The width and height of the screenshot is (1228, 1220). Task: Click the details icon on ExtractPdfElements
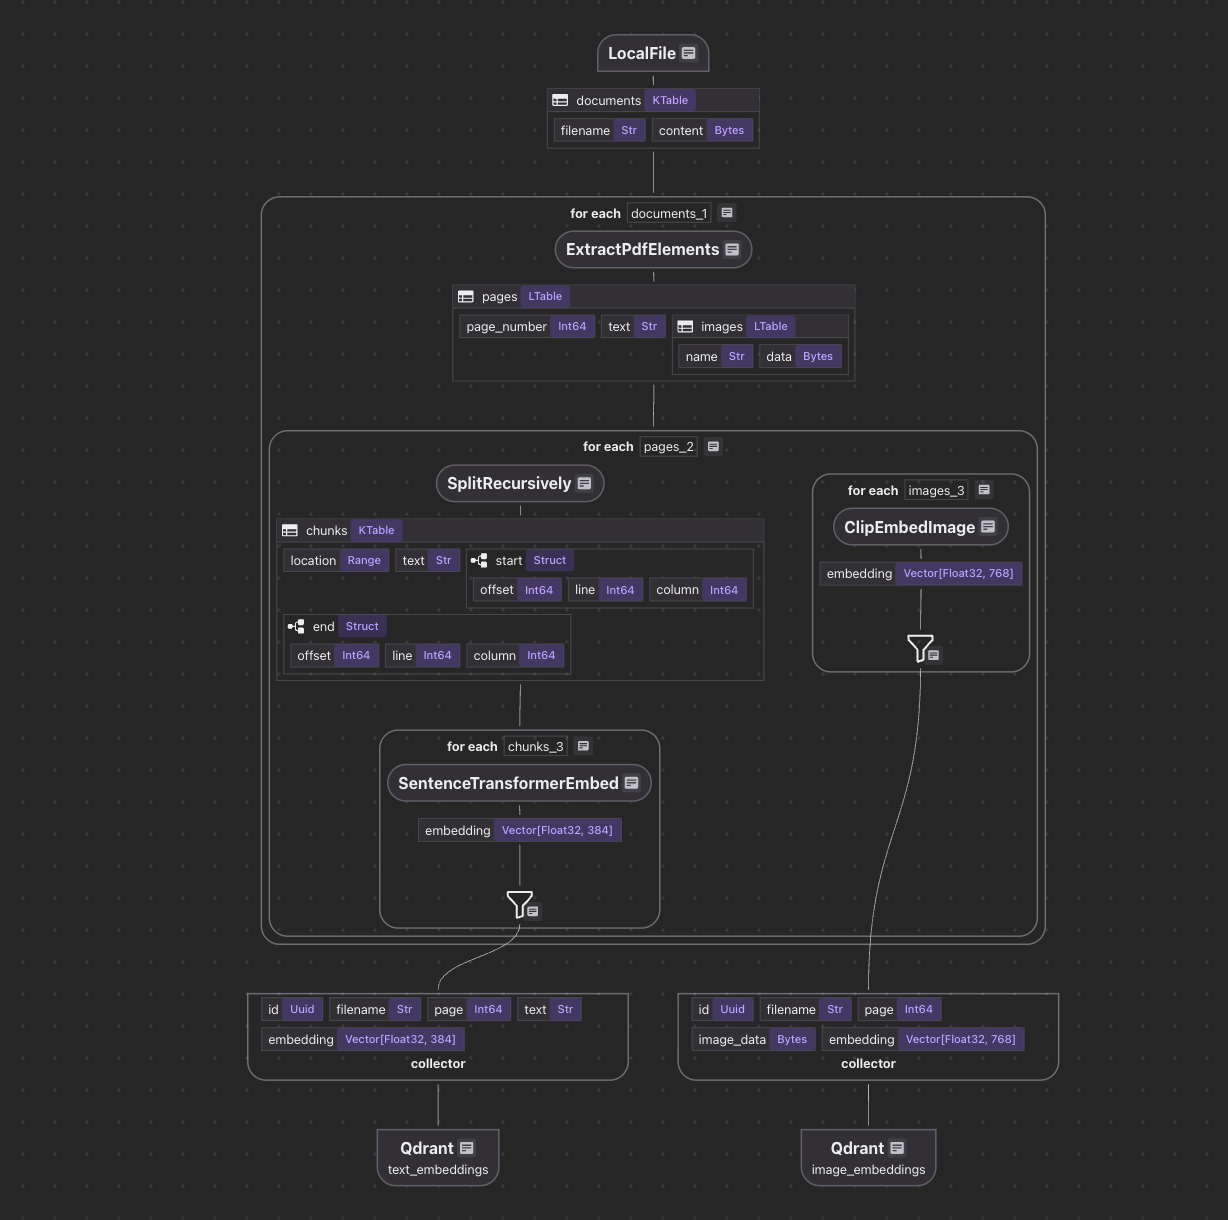733,249
